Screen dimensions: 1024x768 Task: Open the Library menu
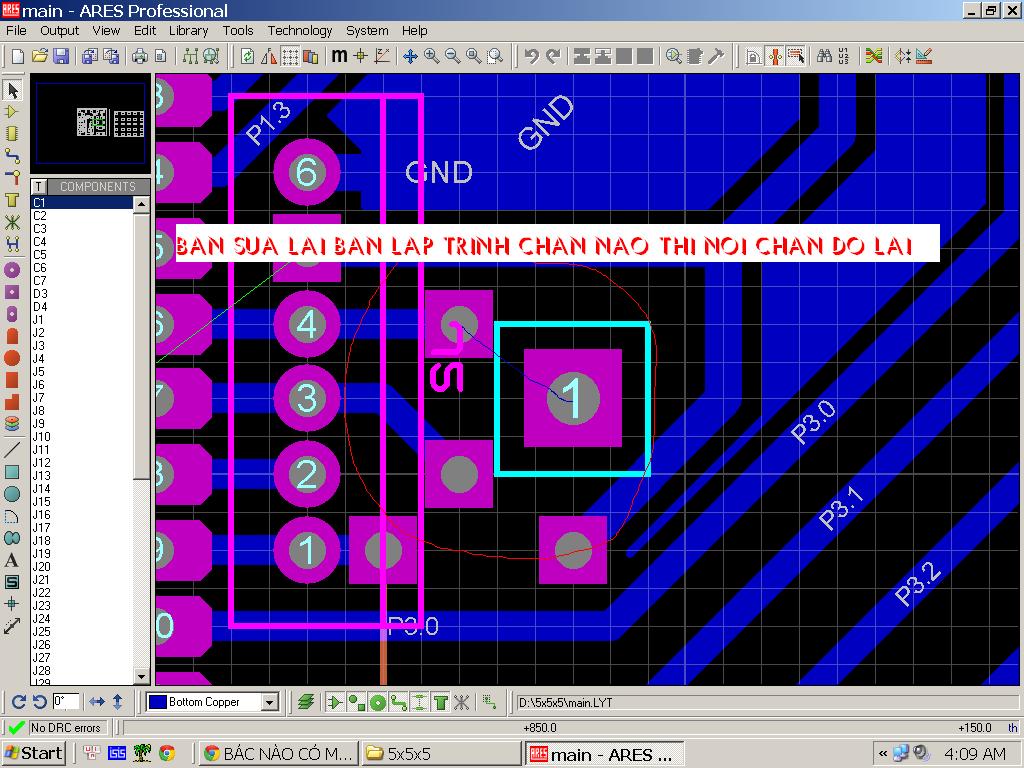pyautogui.click(x=188, y=31)
